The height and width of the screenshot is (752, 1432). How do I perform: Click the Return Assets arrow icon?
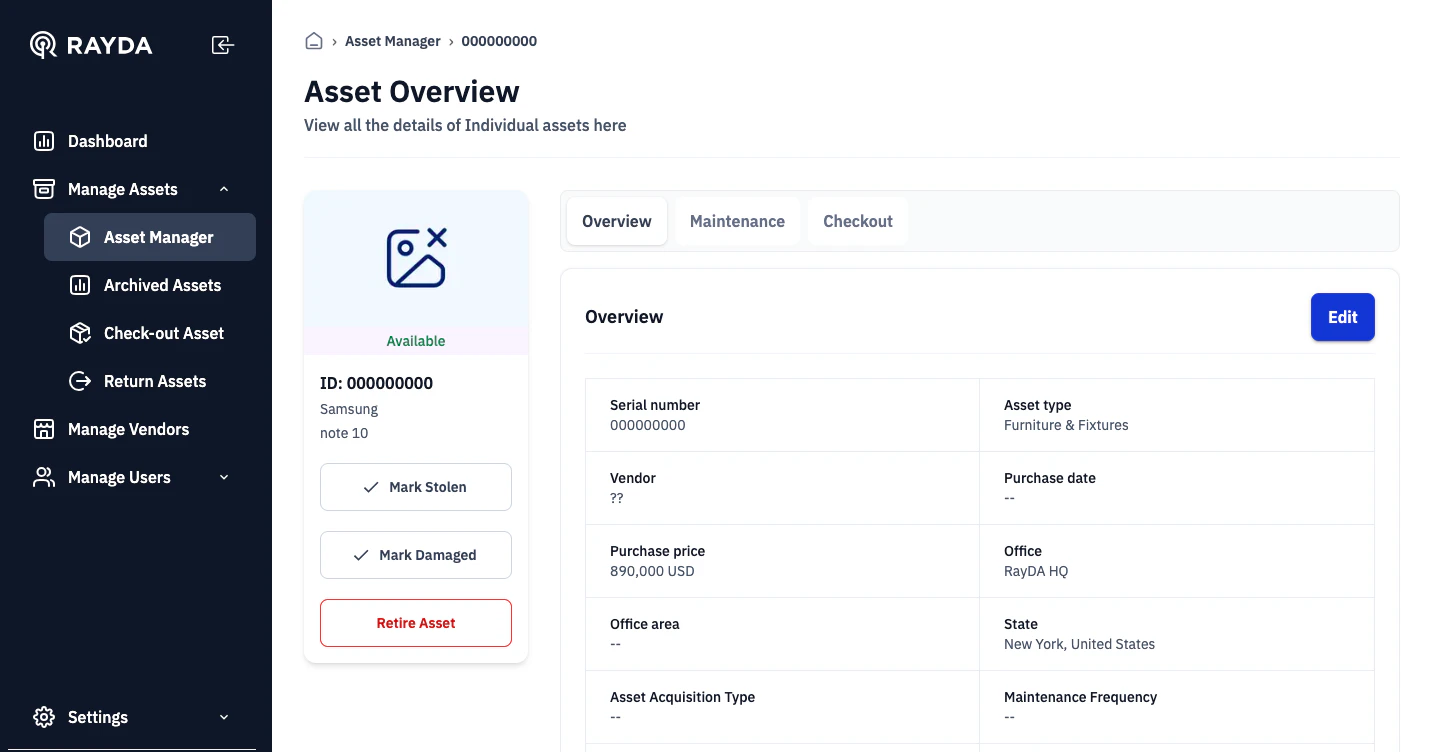(80, 381)
